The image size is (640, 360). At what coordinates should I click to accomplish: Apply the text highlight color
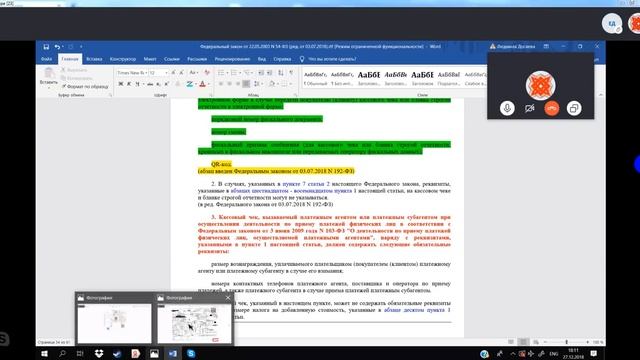tap(189, 84)
